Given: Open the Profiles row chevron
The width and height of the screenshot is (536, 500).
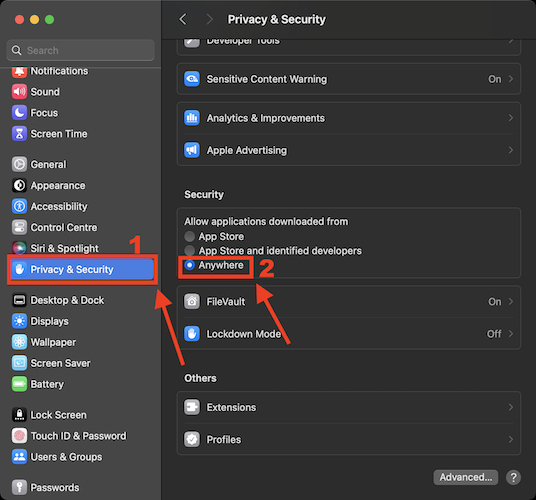Looking at the screenshot, I should point(511,439).
